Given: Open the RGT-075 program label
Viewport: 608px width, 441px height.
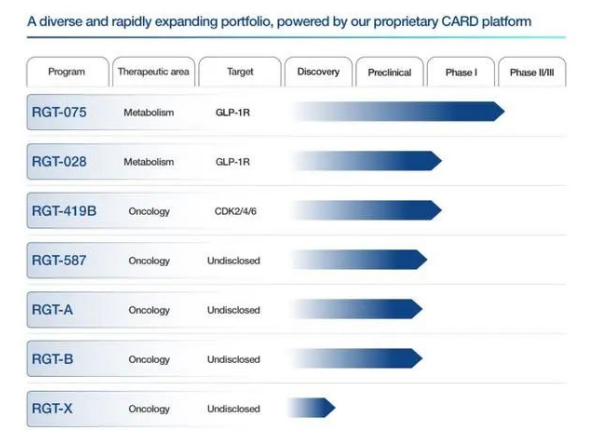Looking at the screenshot, I should point(60,112).
